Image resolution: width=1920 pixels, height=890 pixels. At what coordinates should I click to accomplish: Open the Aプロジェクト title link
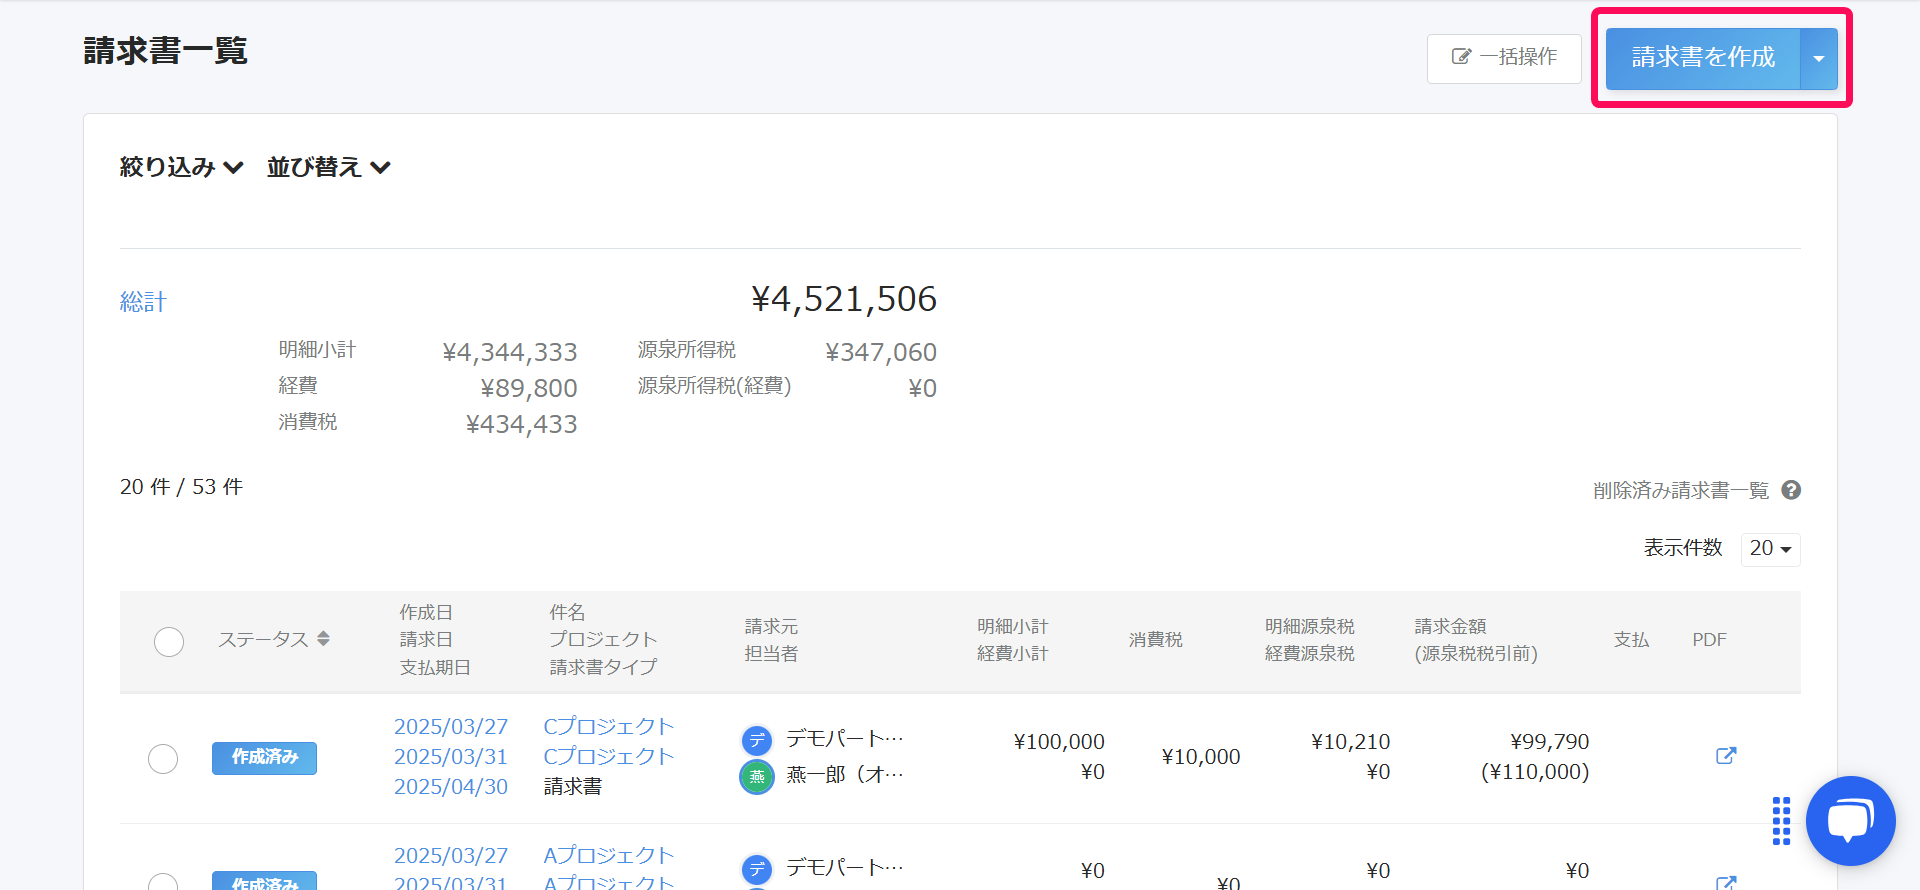609,856
